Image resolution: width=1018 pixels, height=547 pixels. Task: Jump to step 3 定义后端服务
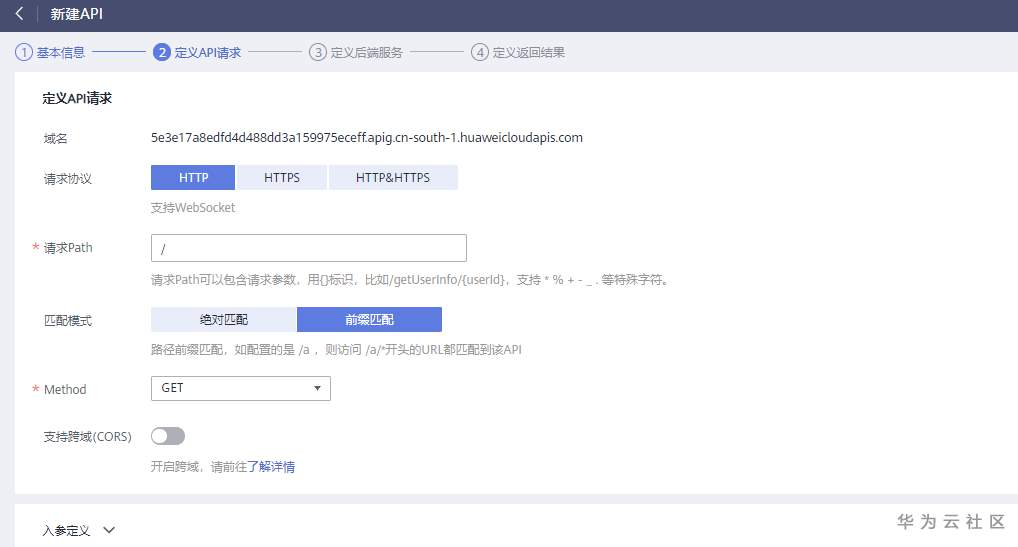[x=356, y=53]
